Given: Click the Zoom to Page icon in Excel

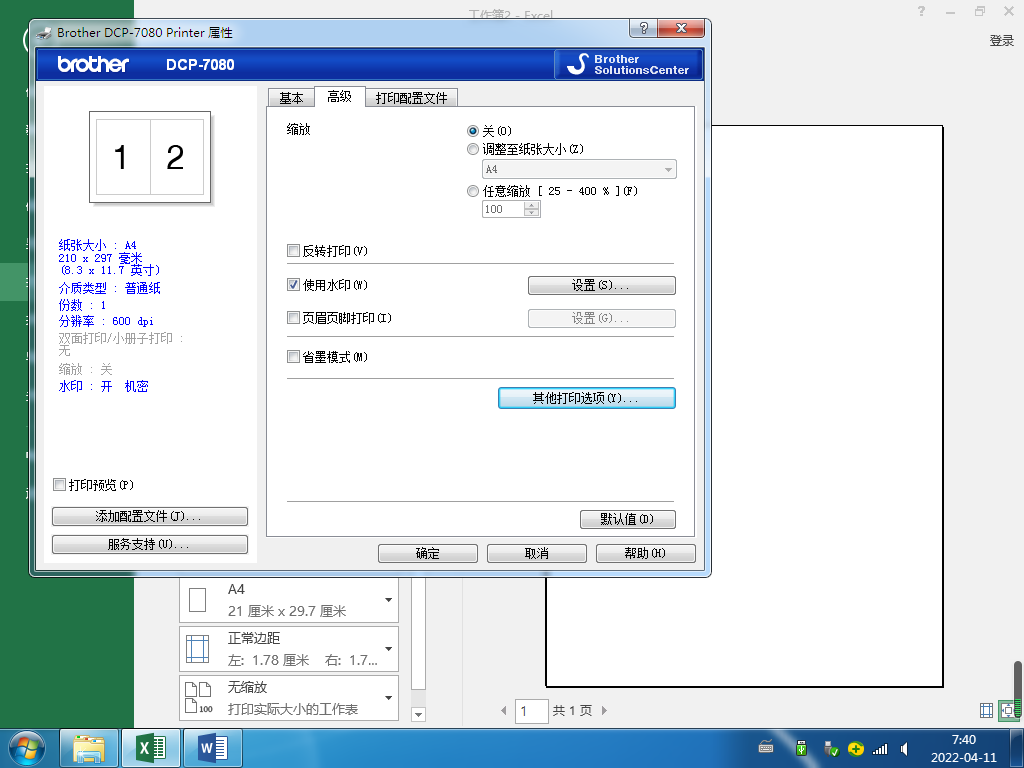Looking at the screenshot, I should coord(1008,710).
